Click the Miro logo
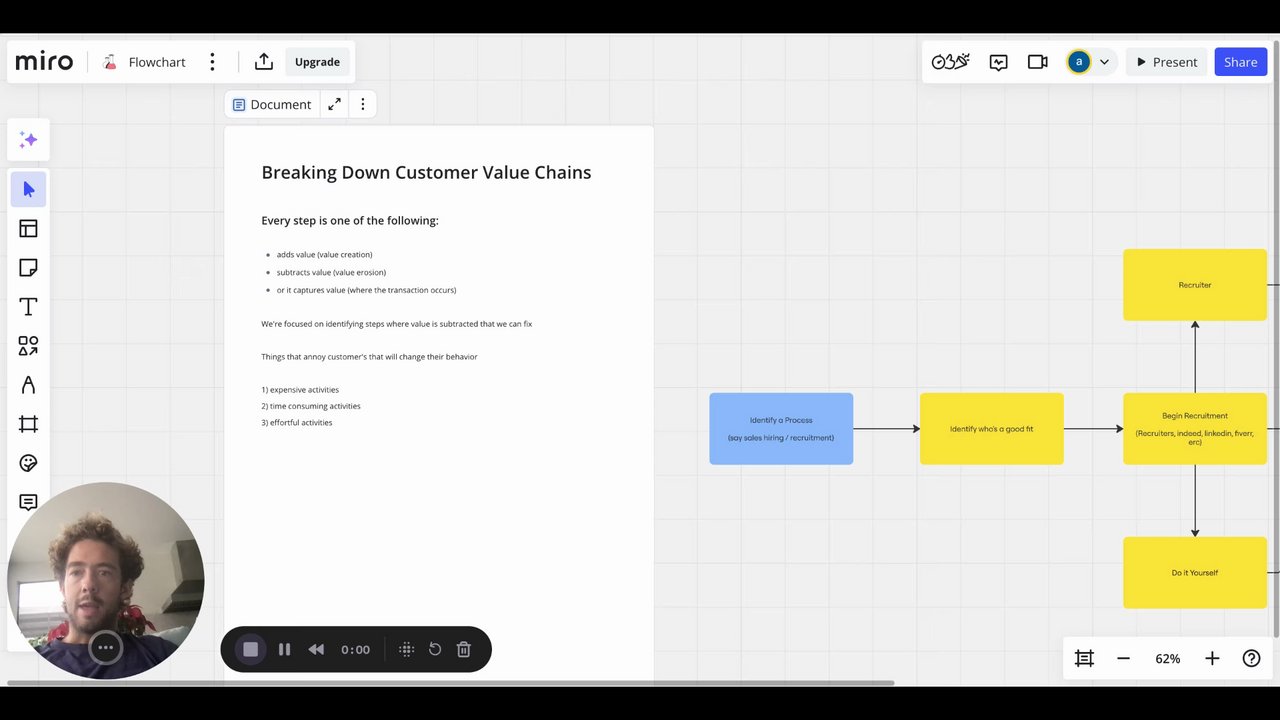 point(44,62)
